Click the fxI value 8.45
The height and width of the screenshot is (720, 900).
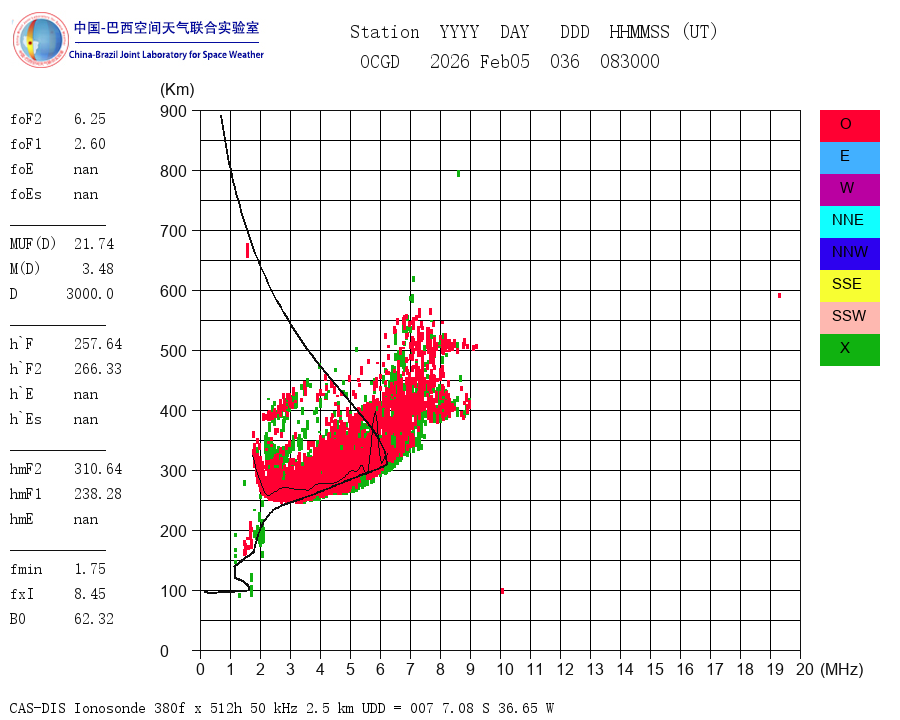pos(90,594)
